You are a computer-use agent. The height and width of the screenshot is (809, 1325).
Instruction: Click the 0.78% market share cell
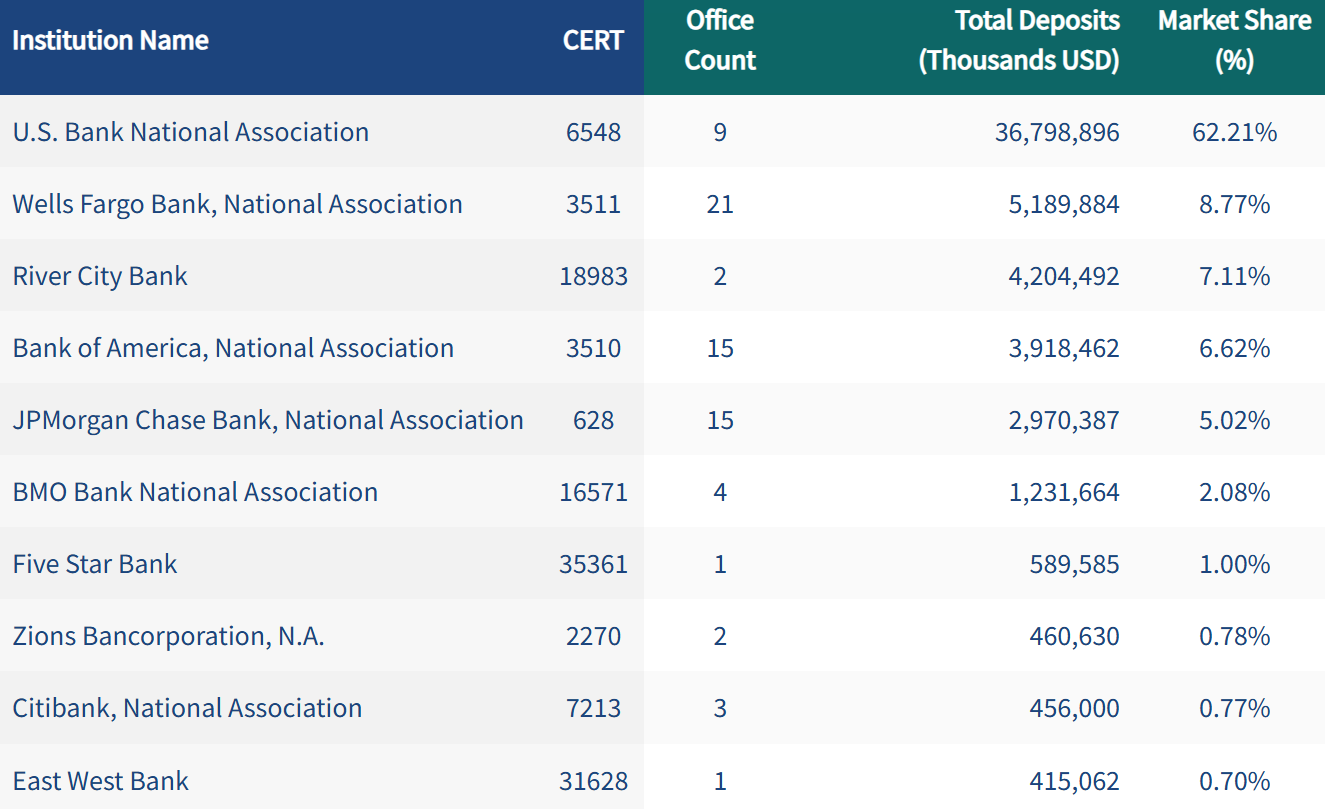pyautogui.click(x=1235, y=636)
